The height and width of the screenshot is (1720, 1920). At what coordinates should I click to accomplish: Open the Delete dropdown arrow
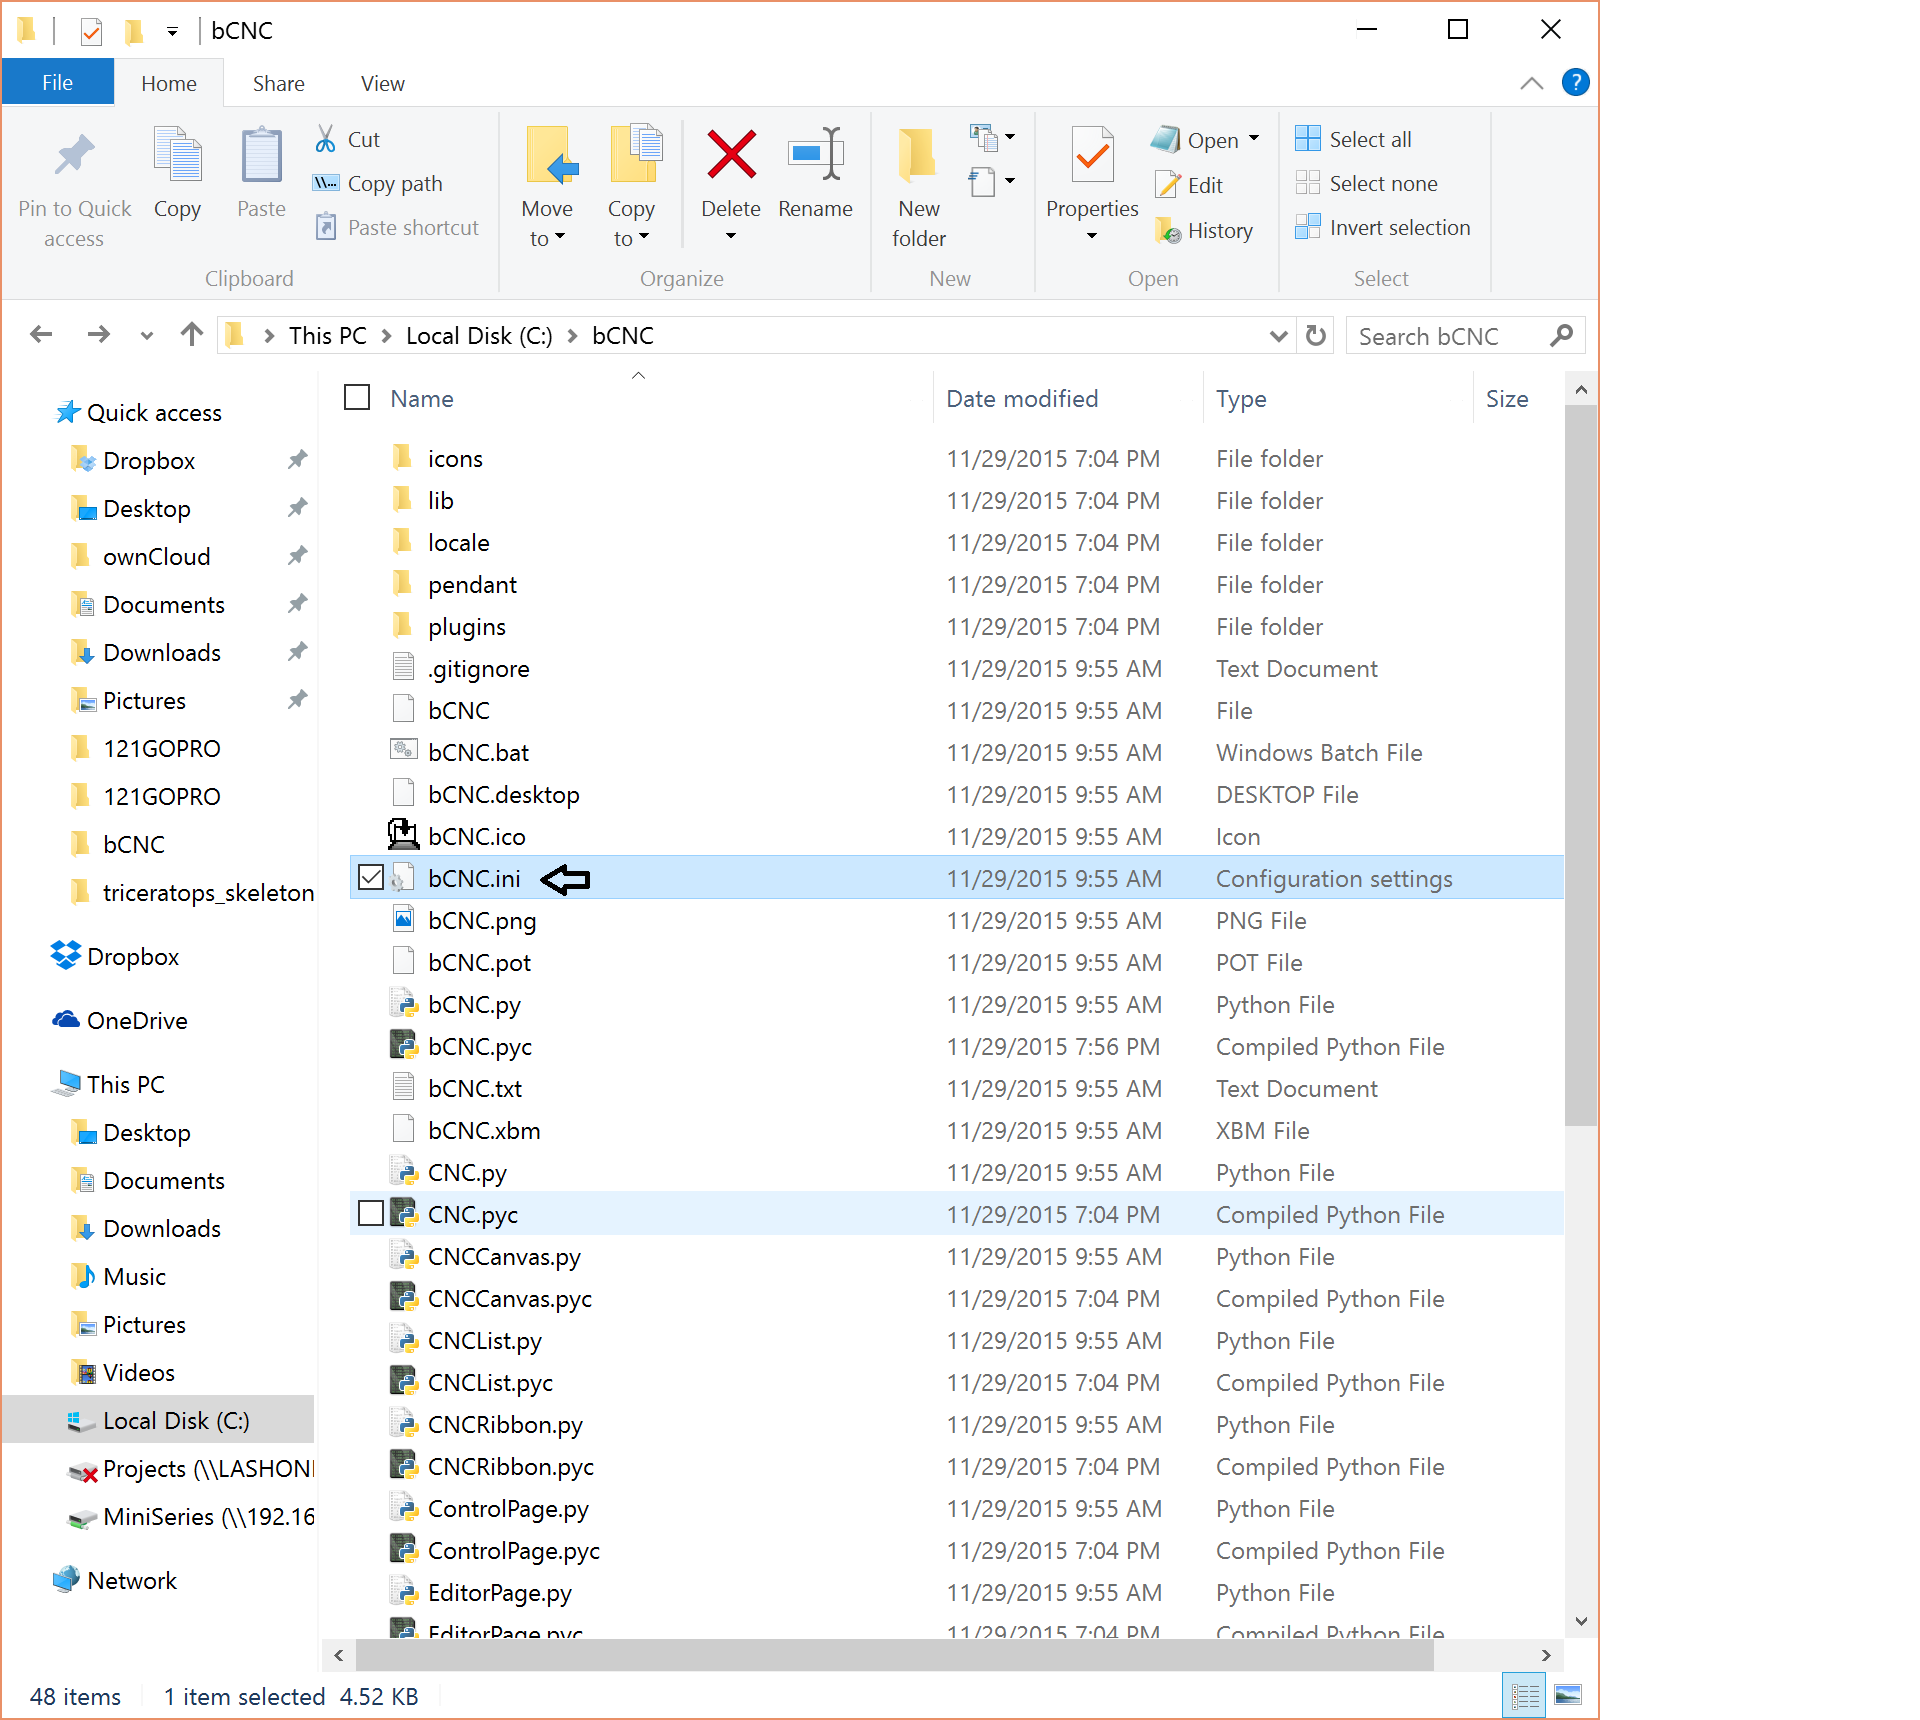pos(731,237)
